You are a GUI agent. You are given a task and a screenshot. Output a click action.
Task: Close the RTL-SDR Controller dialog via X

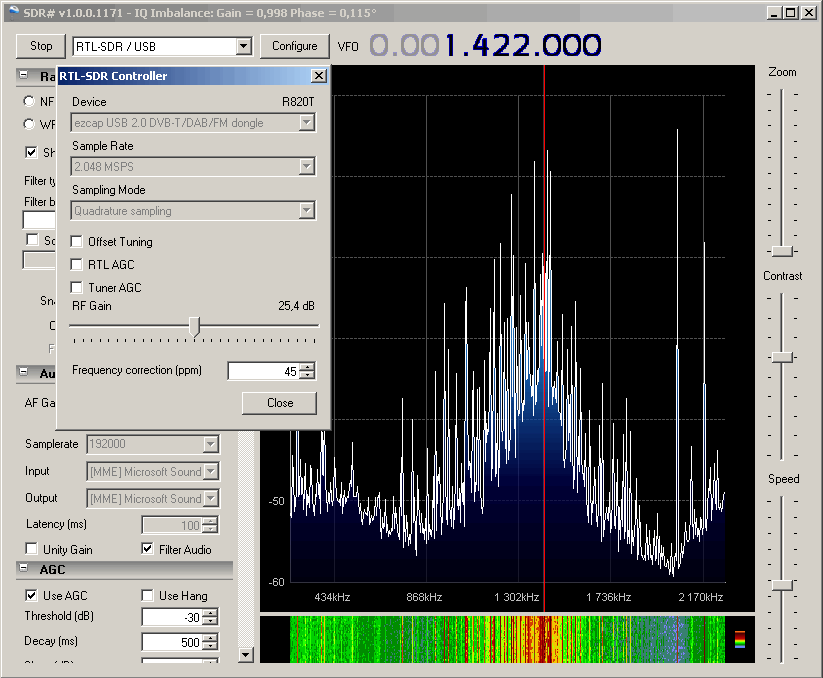tap(318, 76)
